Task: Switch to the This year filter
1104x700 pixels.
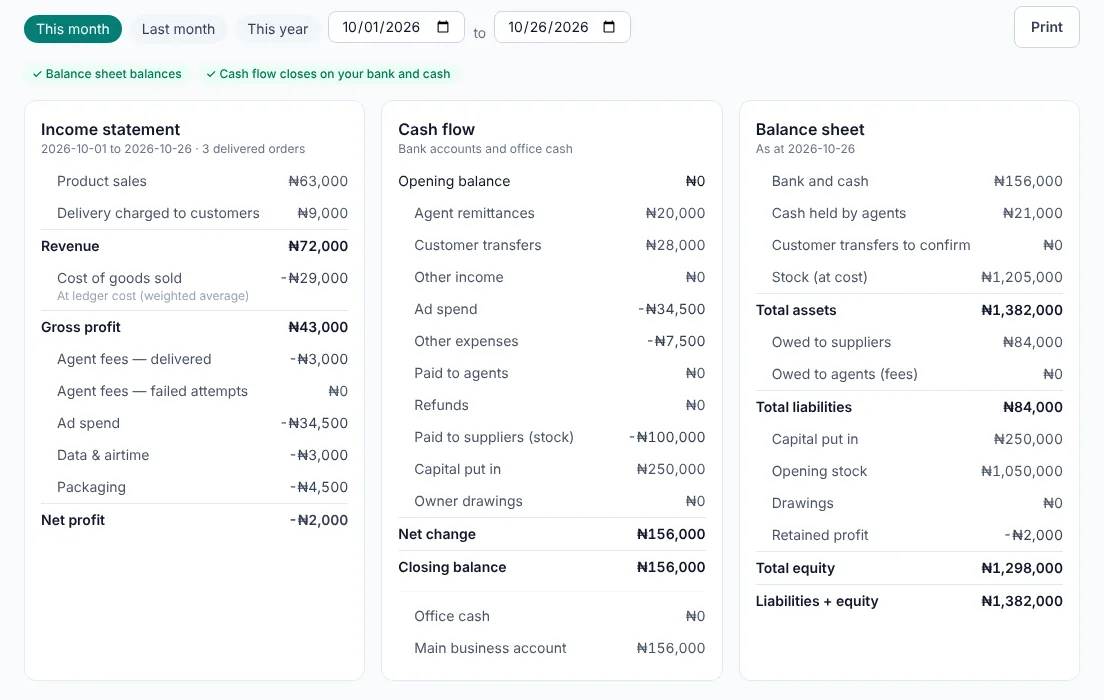Action: (277, 29)
